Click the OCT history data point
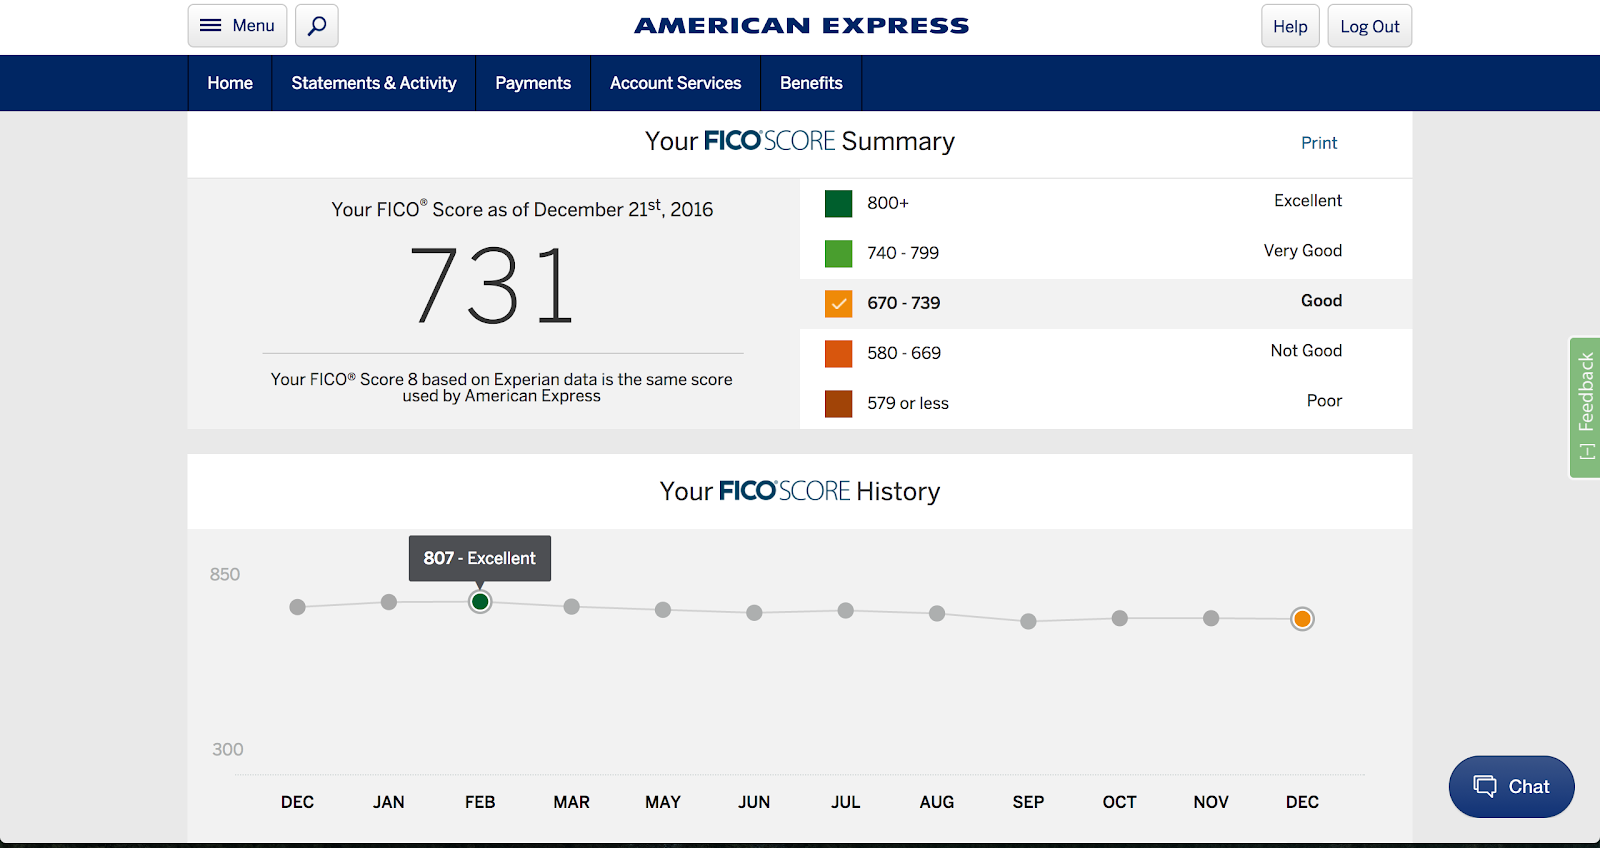The image size is (1600, 848). (x=1120, y=619)
